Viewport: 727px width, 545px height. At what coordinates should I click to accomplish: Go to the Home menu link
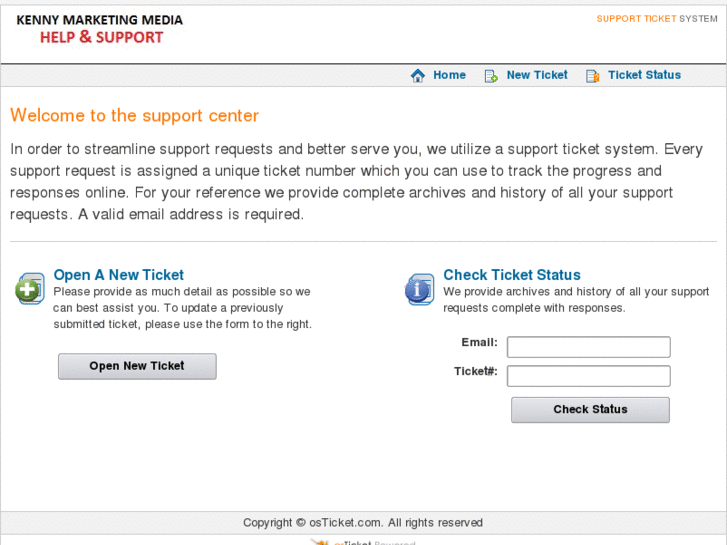pyautogui.click(x=449, y=75)
